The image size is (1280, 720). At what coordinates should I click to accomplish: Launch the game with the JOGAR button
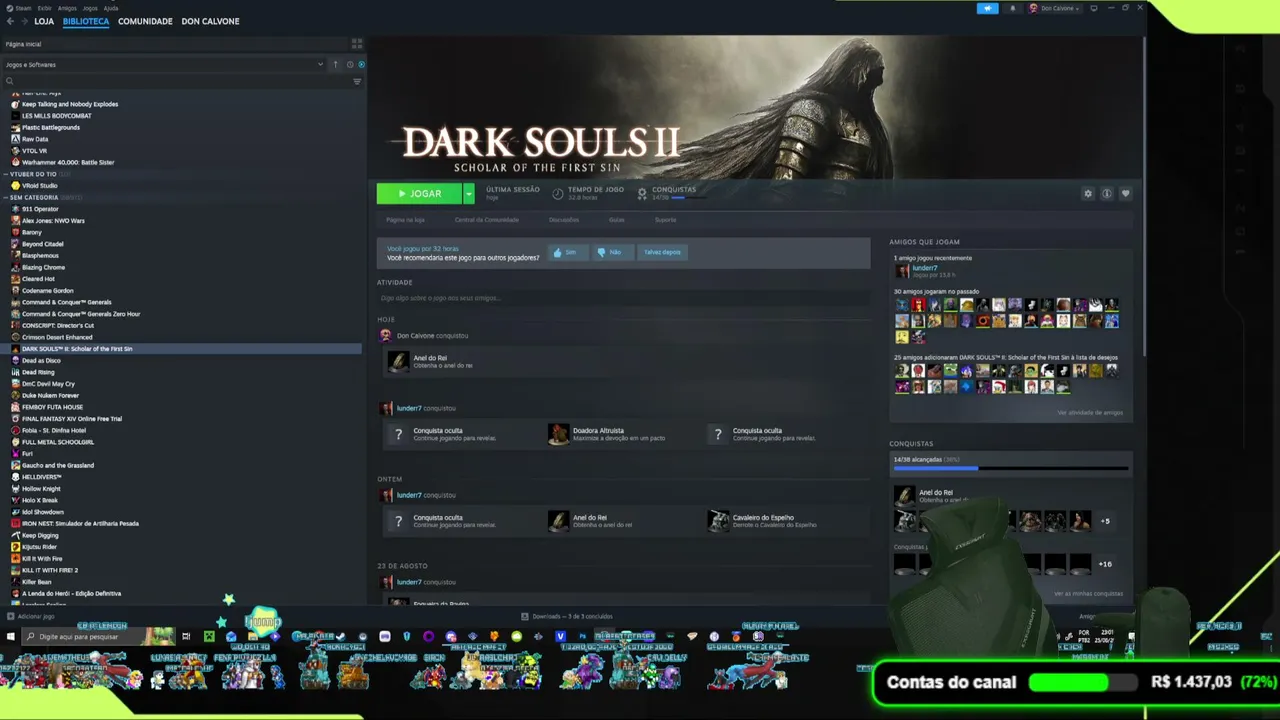pos(419,194)
